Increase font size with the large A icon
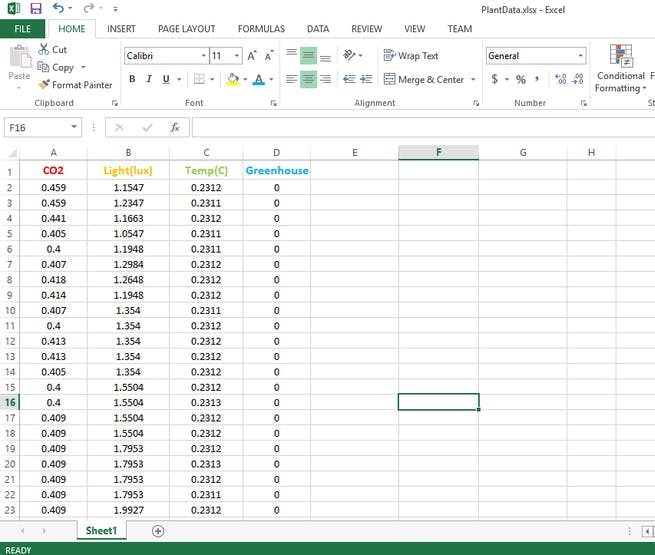655x555 pixels. pyautogui.click(x=252, y=56)
